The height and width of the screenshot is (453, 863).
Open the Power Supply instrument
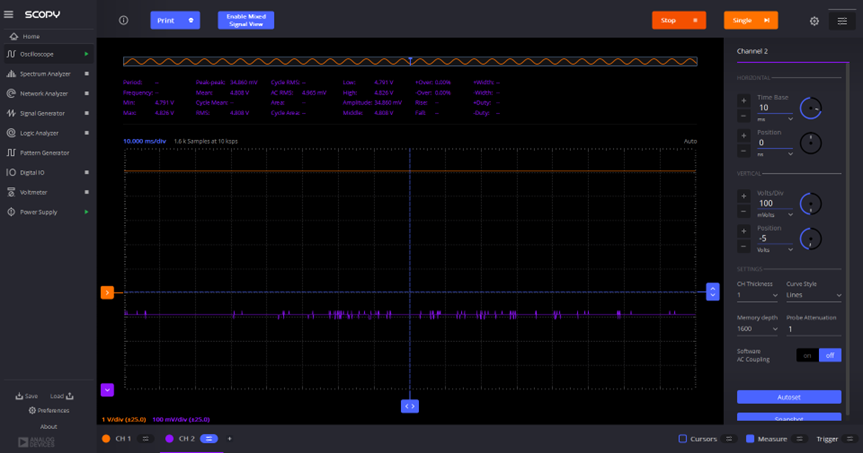pyautogui.click(x=39, y=212)
